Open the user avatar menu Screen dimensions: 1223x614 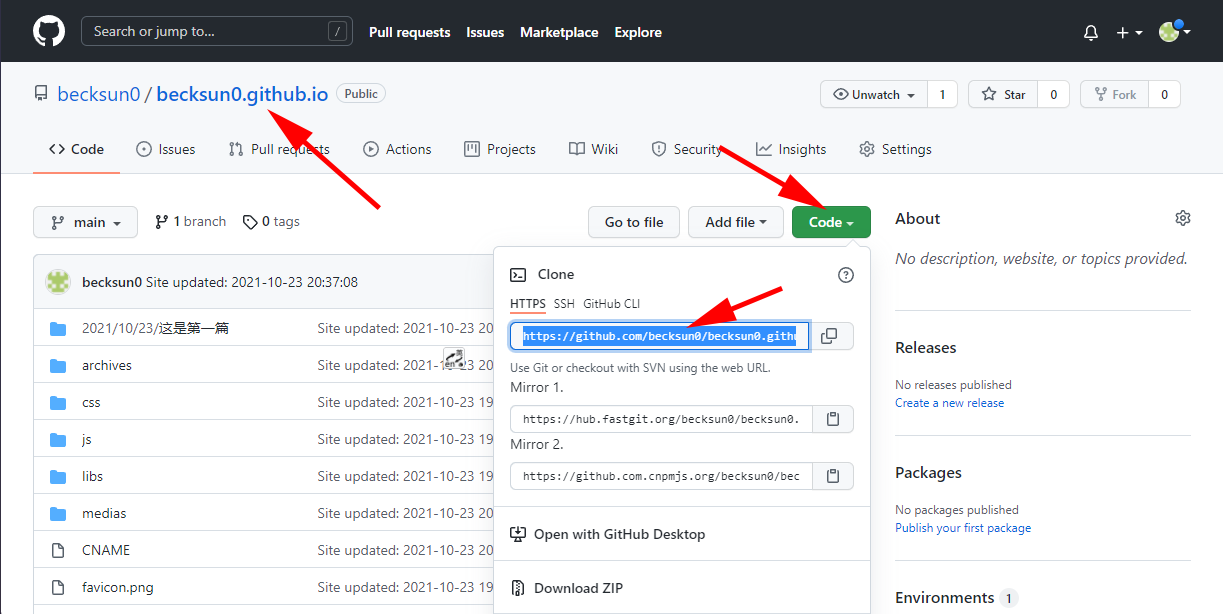tap(1175, 32)
